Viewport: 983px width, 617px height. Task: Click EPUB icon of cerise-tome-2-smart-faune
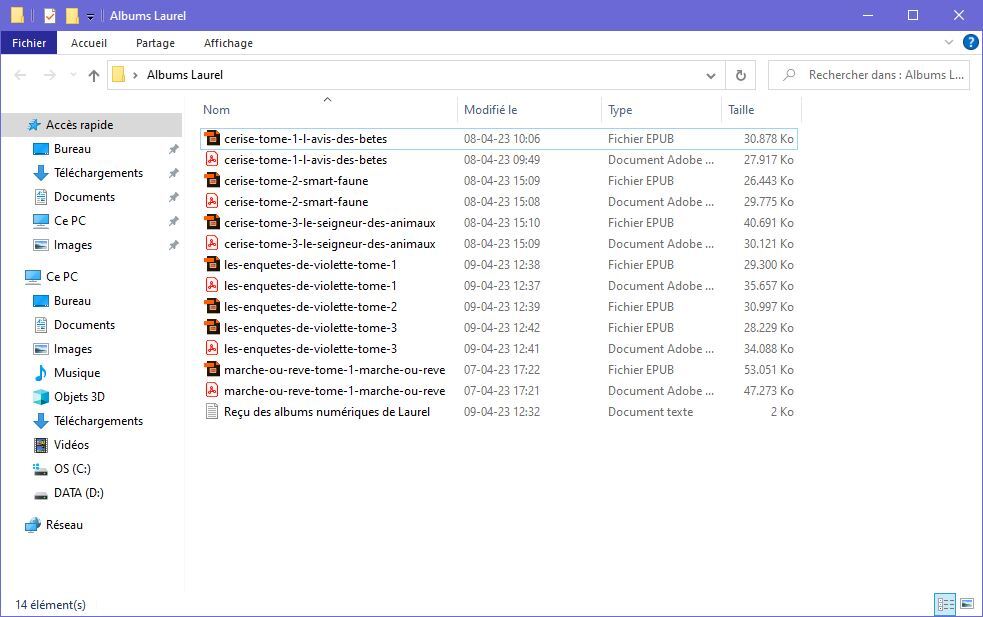click(213, 181)
